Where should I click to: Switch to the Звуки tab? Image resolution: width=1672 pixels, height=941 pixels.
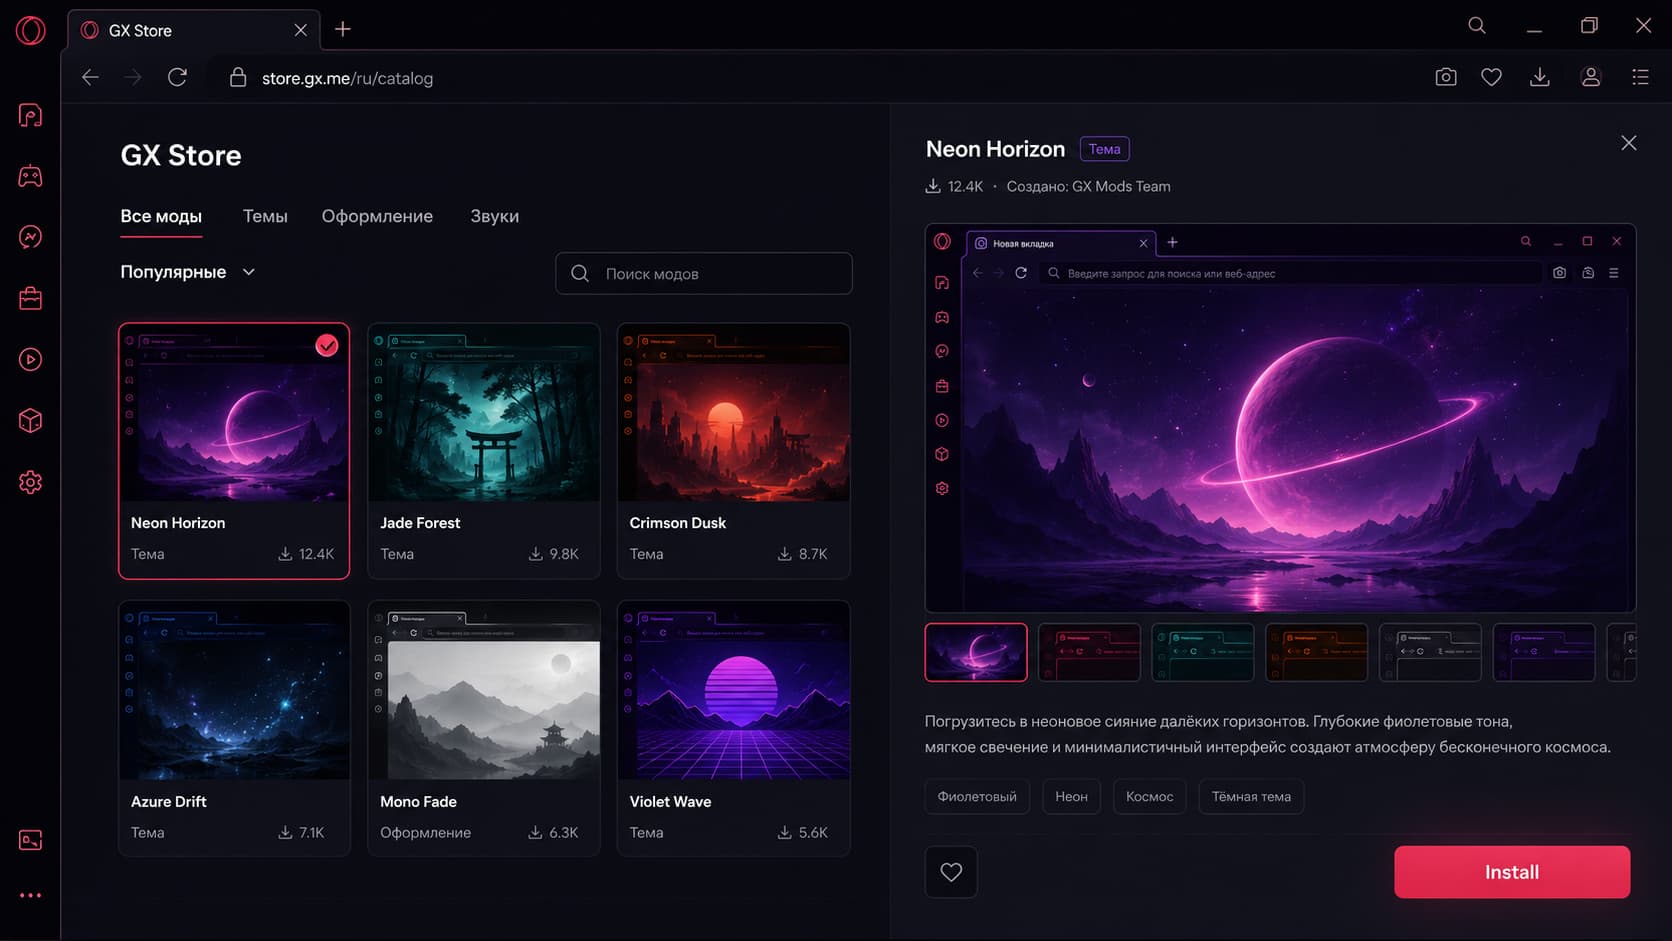pos(494,216)
